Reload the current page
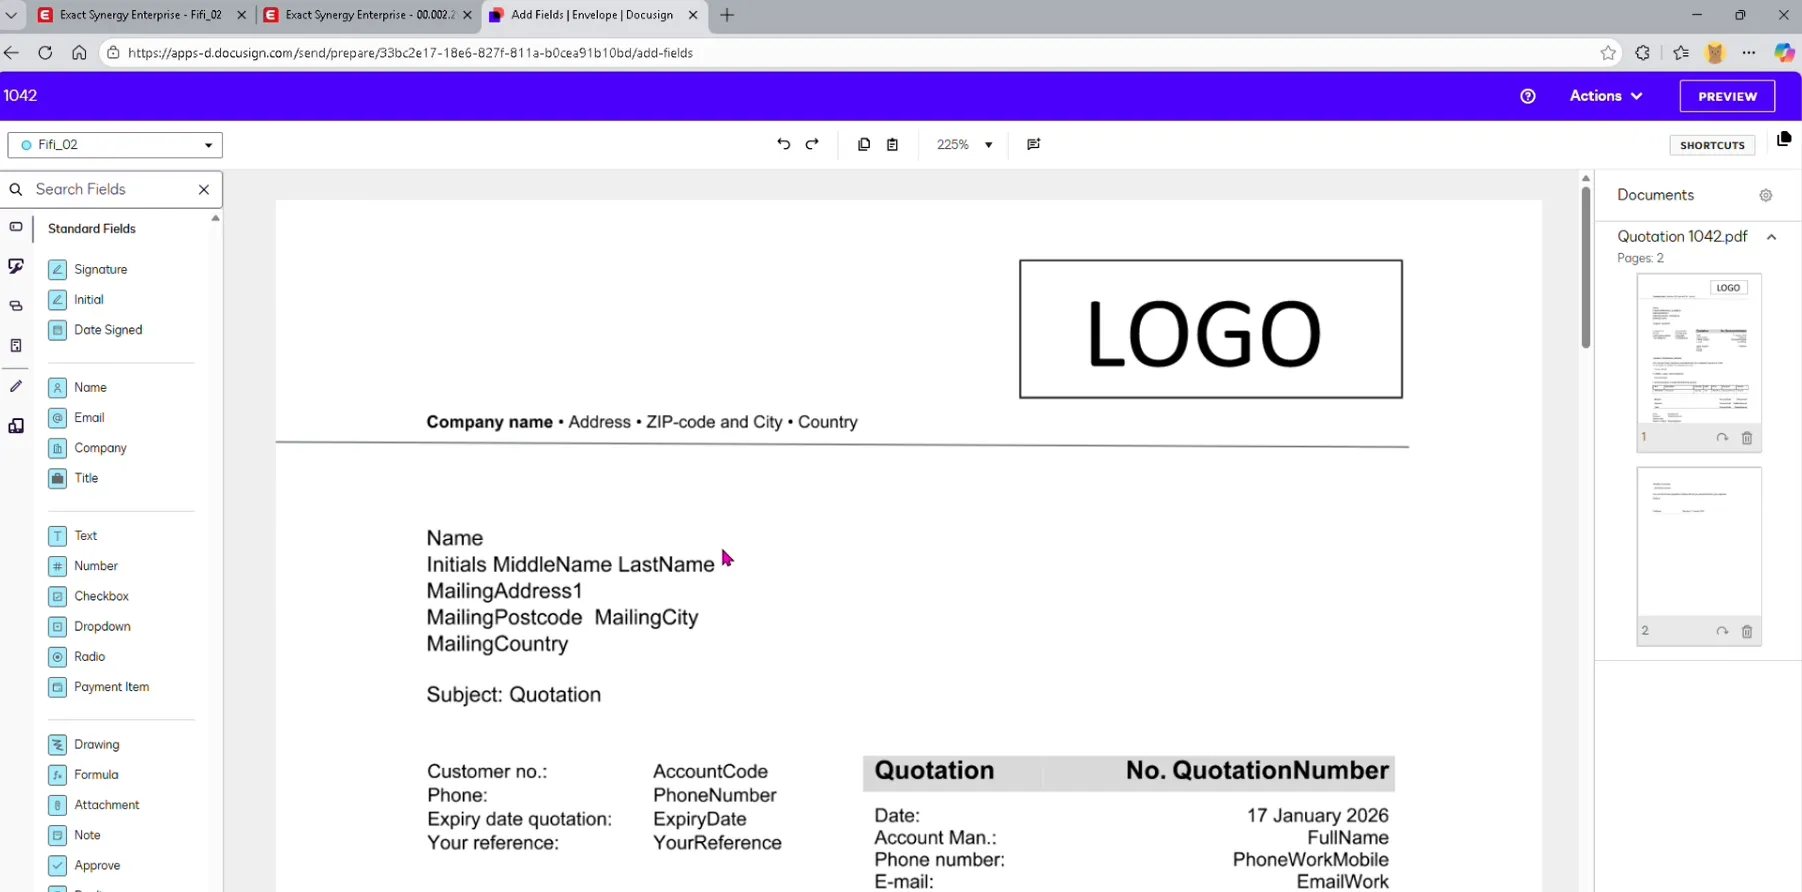Viewport: 1802px width, 892px height. click(x=45, y=53)
